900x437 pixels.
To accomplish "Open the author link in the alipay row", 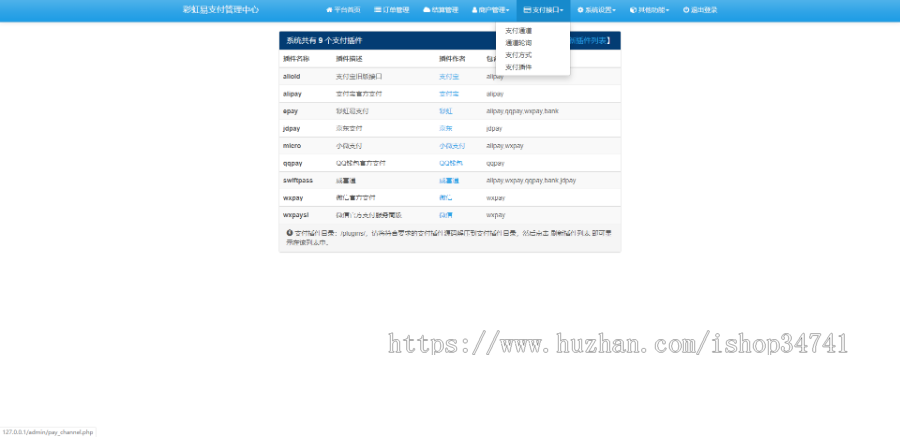I will tap(449, 94).
